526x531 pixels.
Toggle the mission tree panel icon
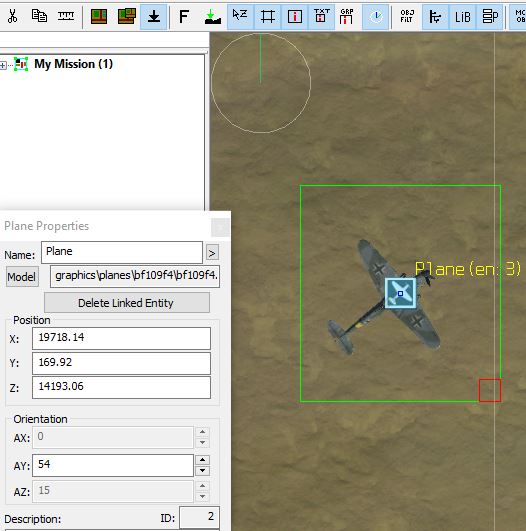pyautogui.click(x=435, y=17)
